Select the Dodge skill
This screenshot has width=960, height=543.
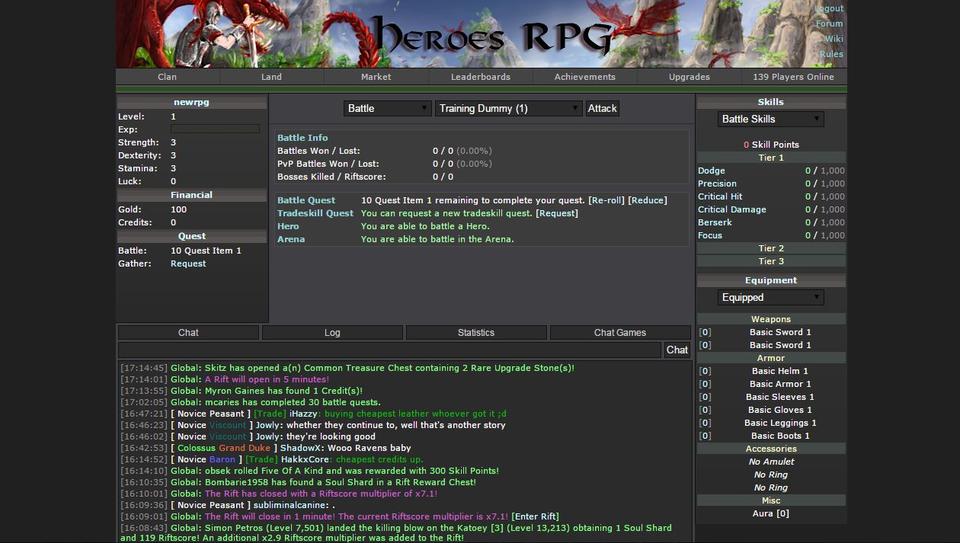point(711,171)
